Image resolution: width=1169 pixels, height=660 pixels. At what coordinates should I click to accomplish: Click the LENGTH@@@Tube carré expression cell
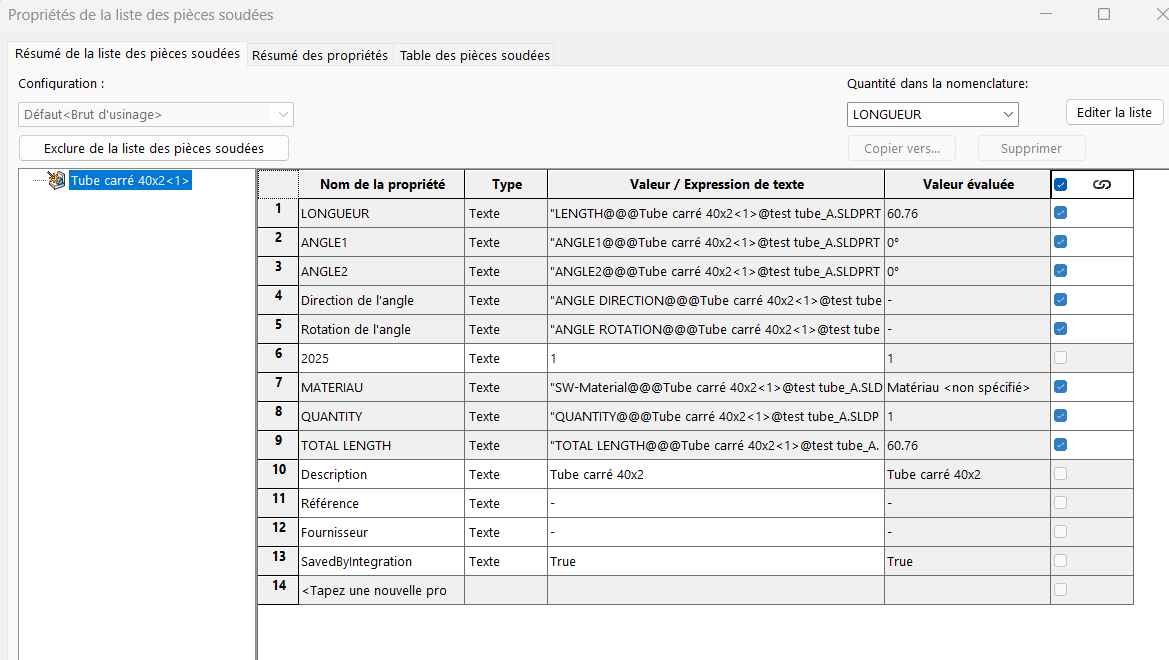tap(716, 213)
